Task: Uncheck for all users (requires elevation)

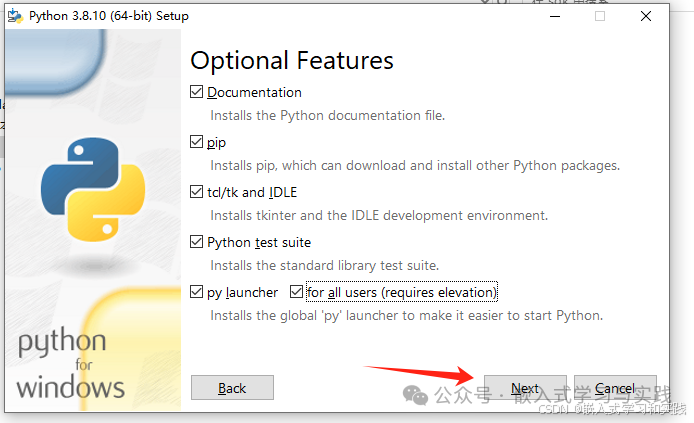Action: coord(296,292)
